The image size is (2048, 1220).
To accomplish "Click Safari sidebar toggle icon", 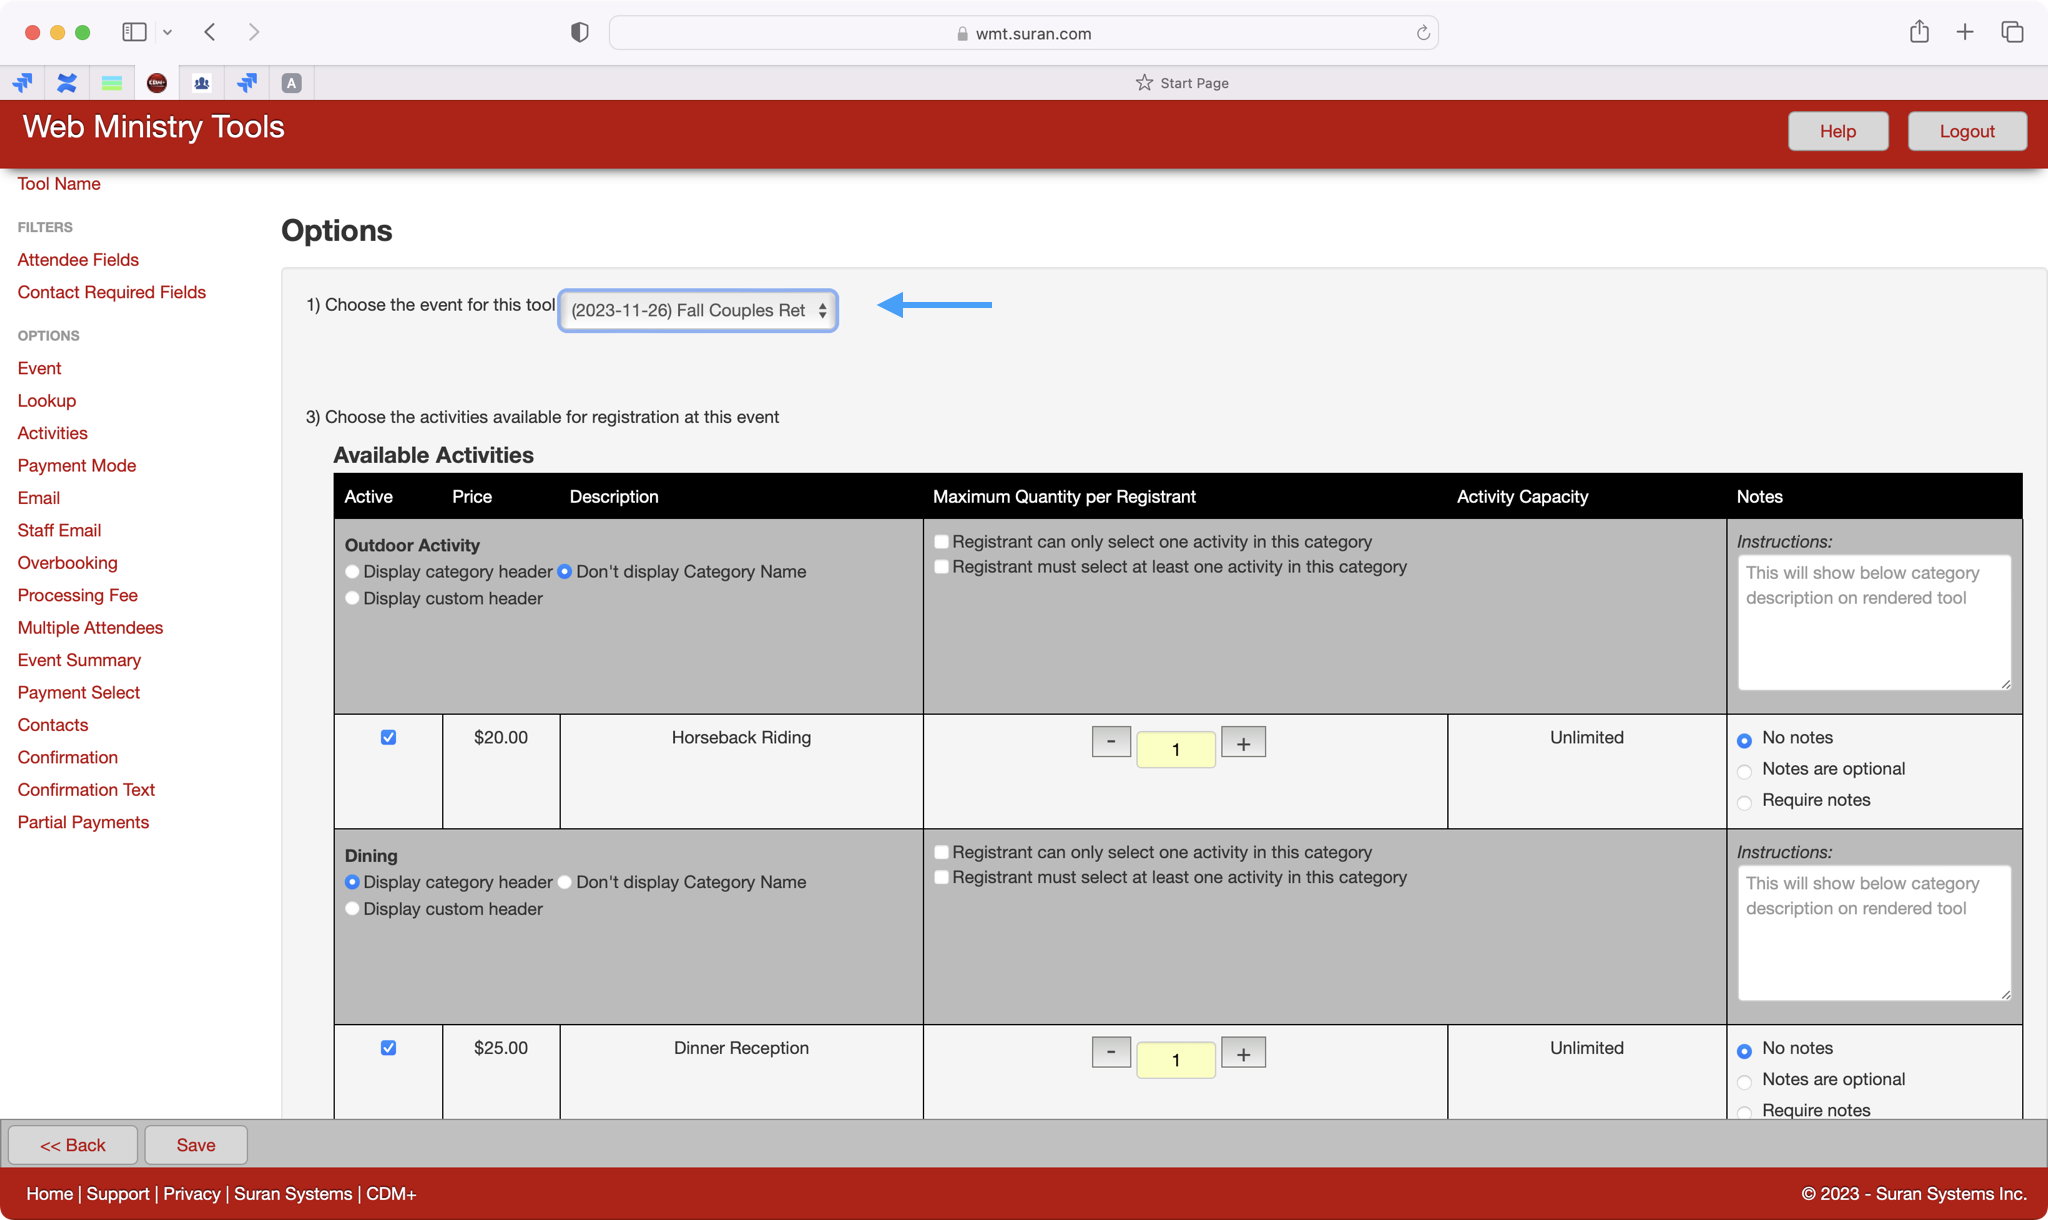I will 134,32.
